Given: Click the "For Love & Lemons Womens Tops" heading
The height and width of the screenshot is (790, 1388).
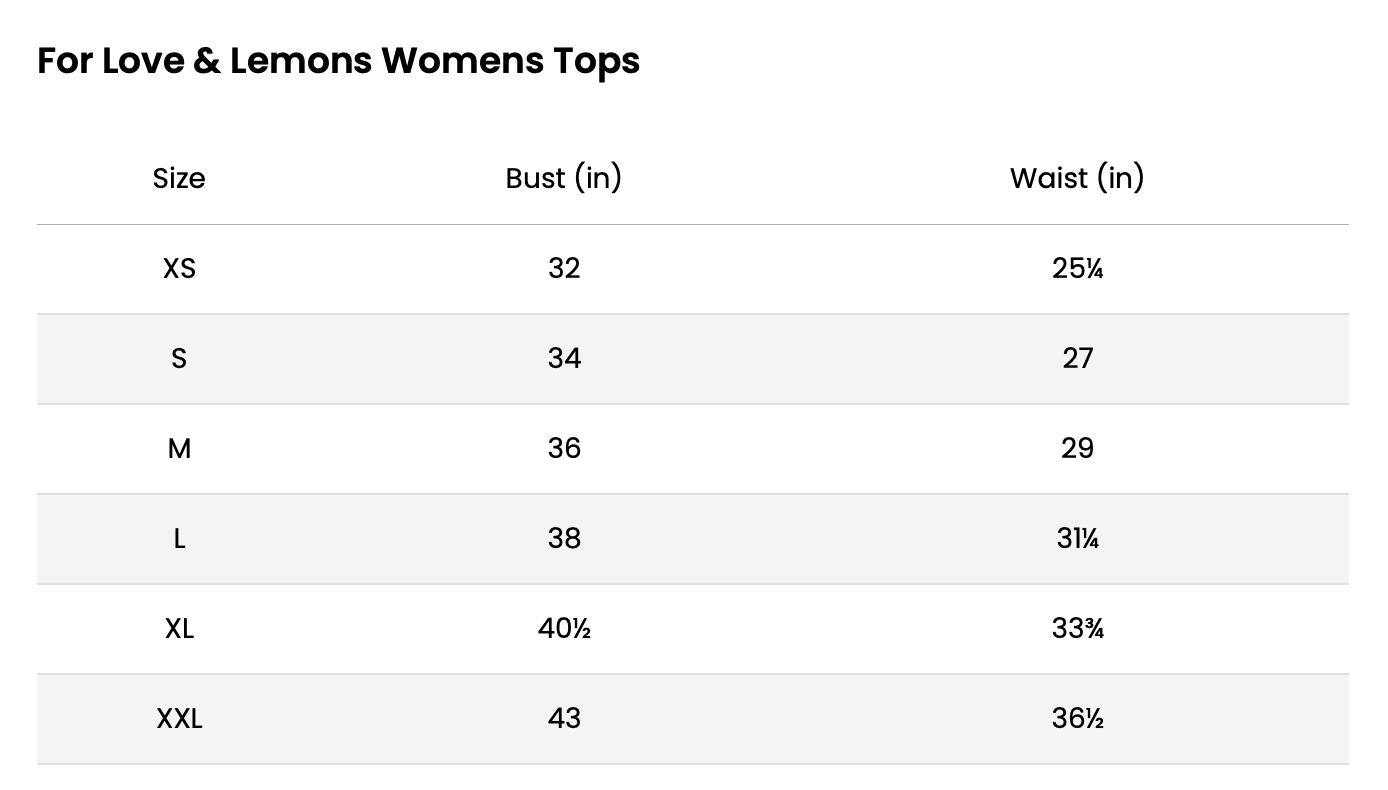Looking at the screenshot, I should coord(338,61).
